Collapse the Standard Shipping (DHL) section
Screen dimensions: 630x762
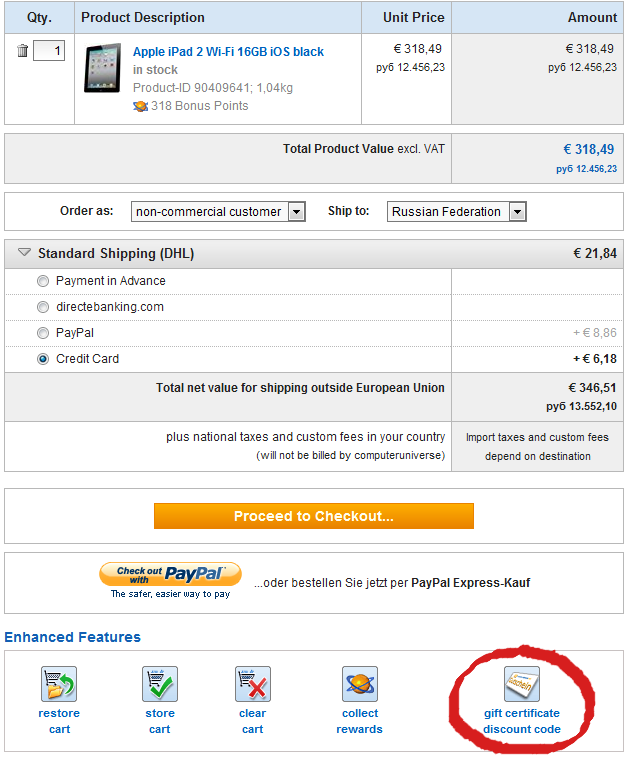coord(24,253)
